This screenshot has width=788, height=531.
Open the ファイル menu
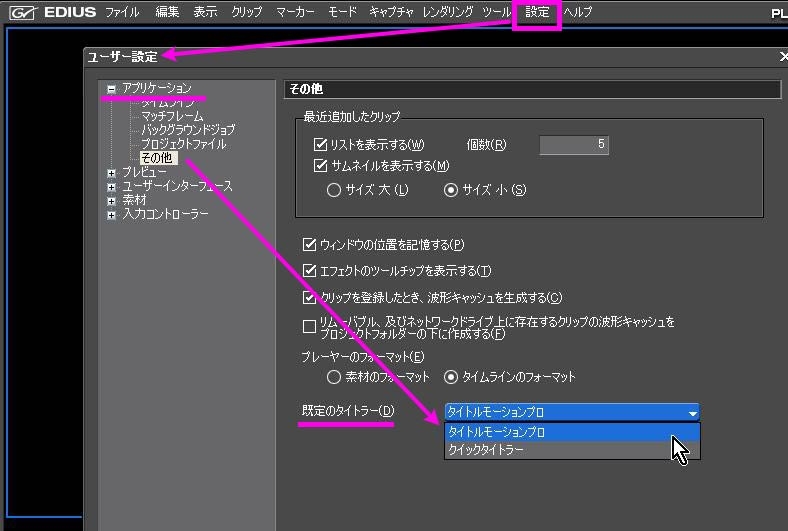122,13
